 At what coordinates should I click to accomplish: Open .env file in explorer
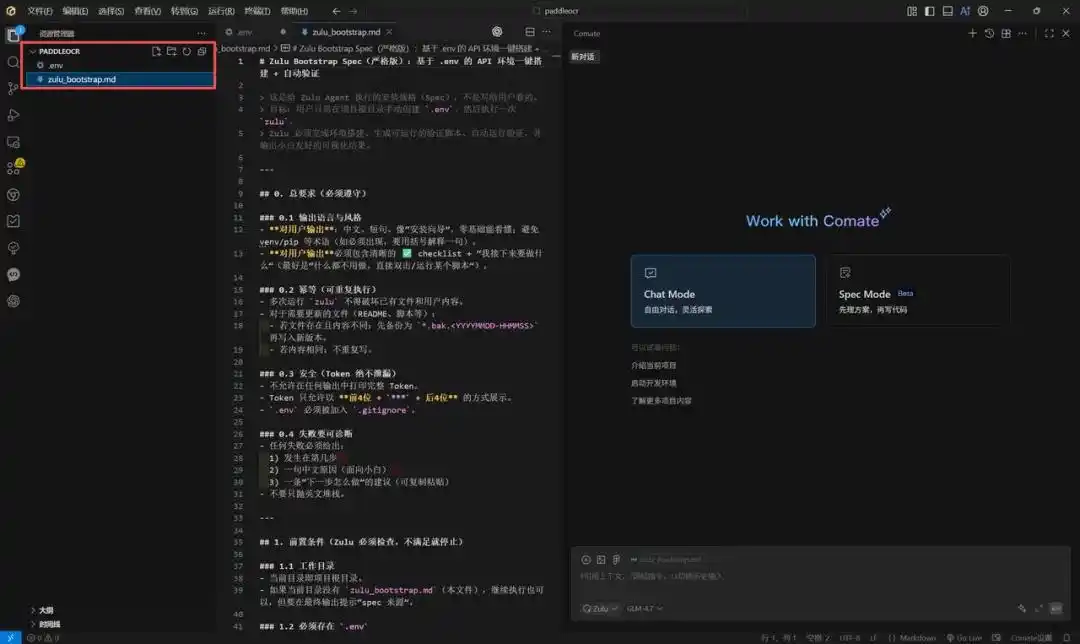pos(119,65)
